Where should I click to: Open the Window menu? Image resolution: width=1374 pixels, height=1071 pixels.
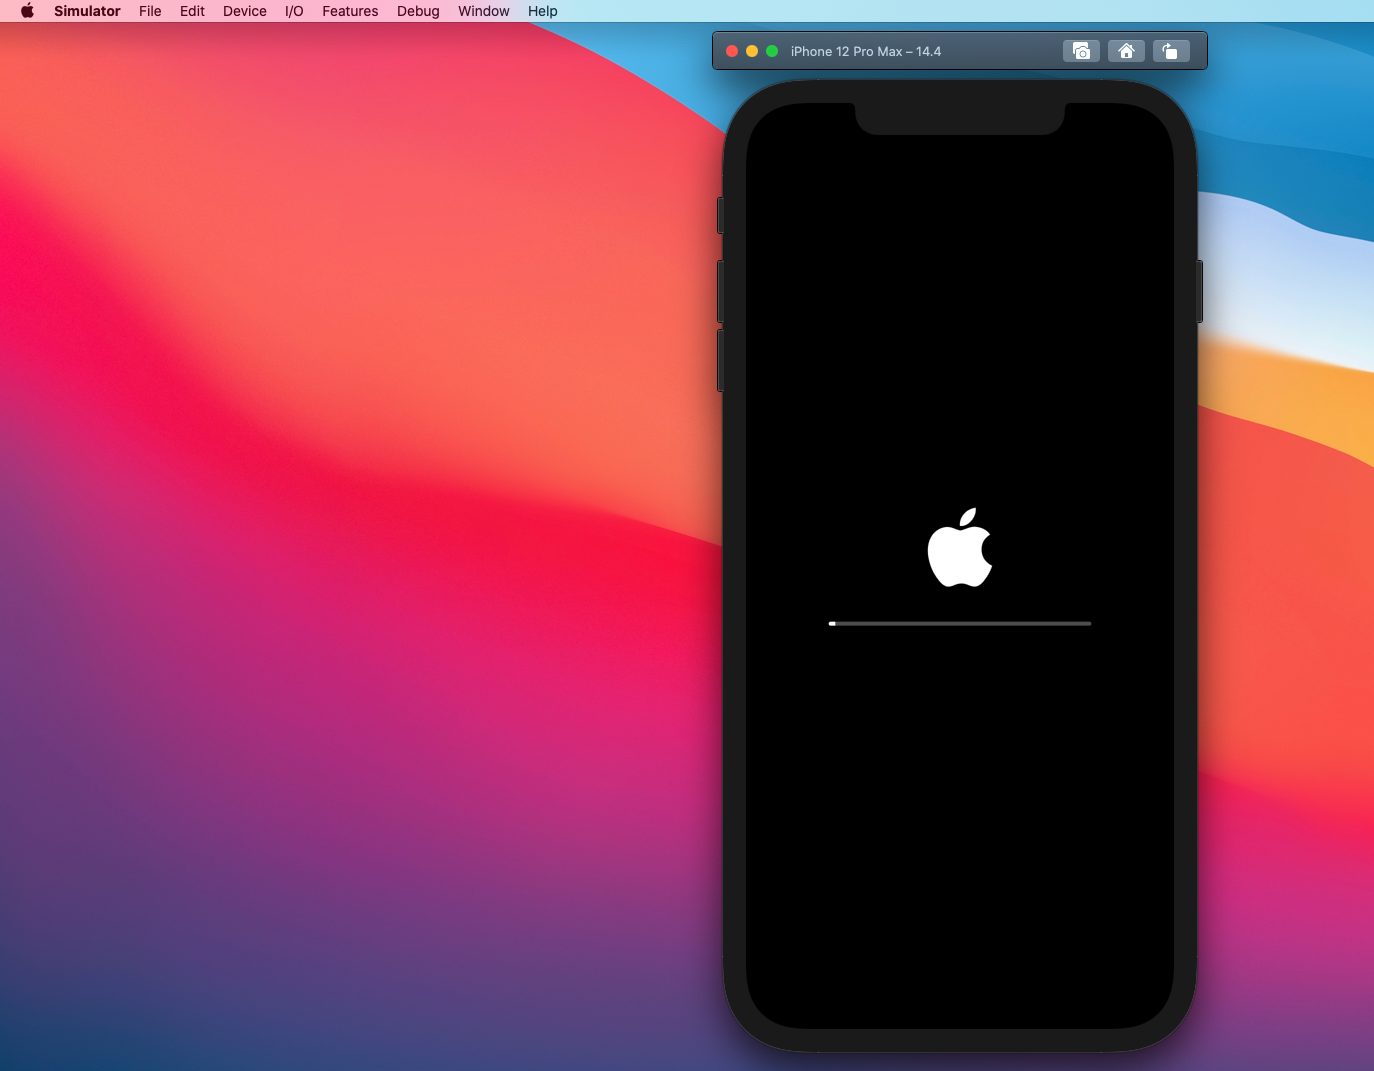(x=484, y=11)
